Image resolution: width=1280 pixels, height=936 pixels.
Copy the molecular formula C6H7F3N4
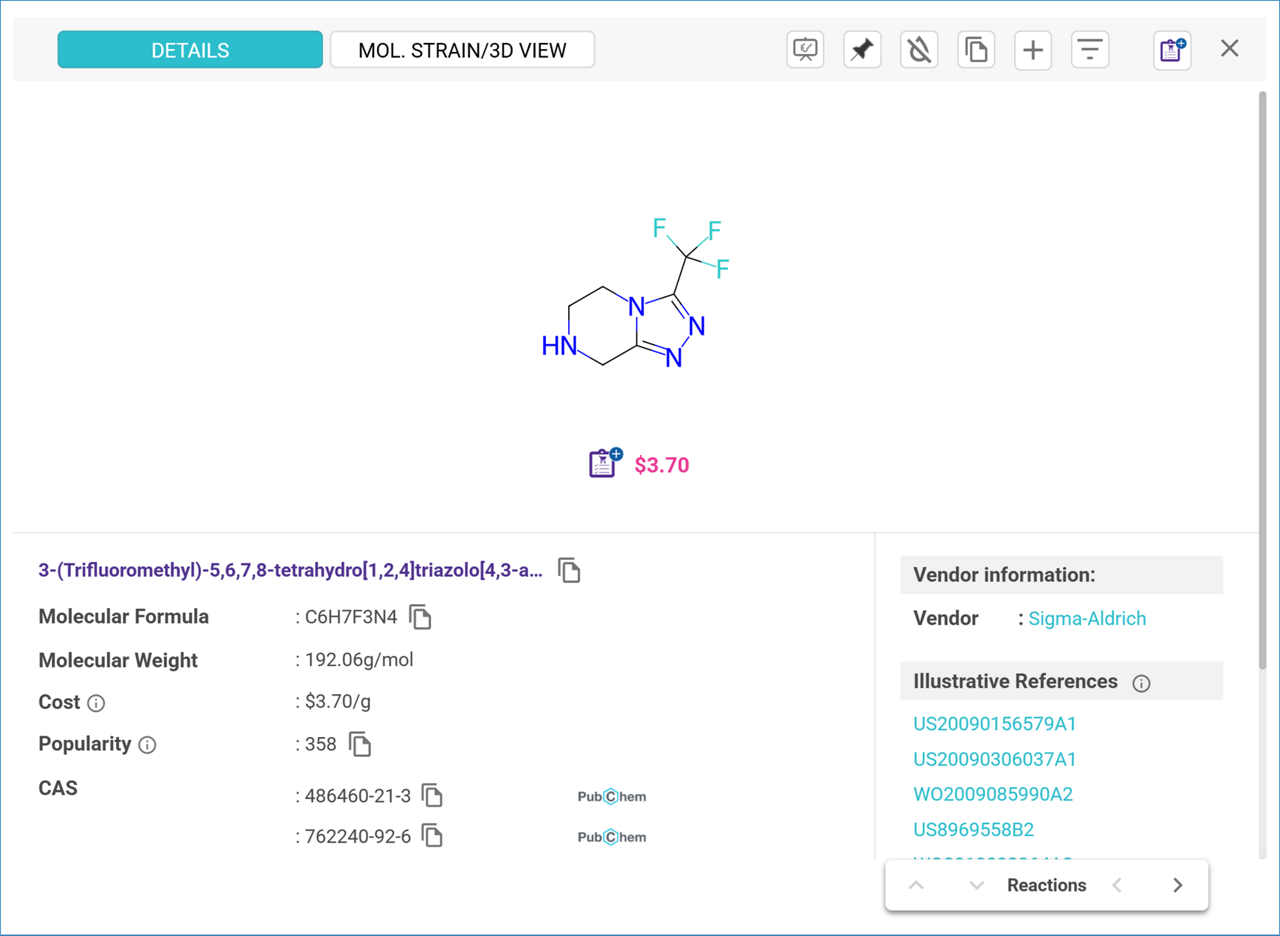420,617
